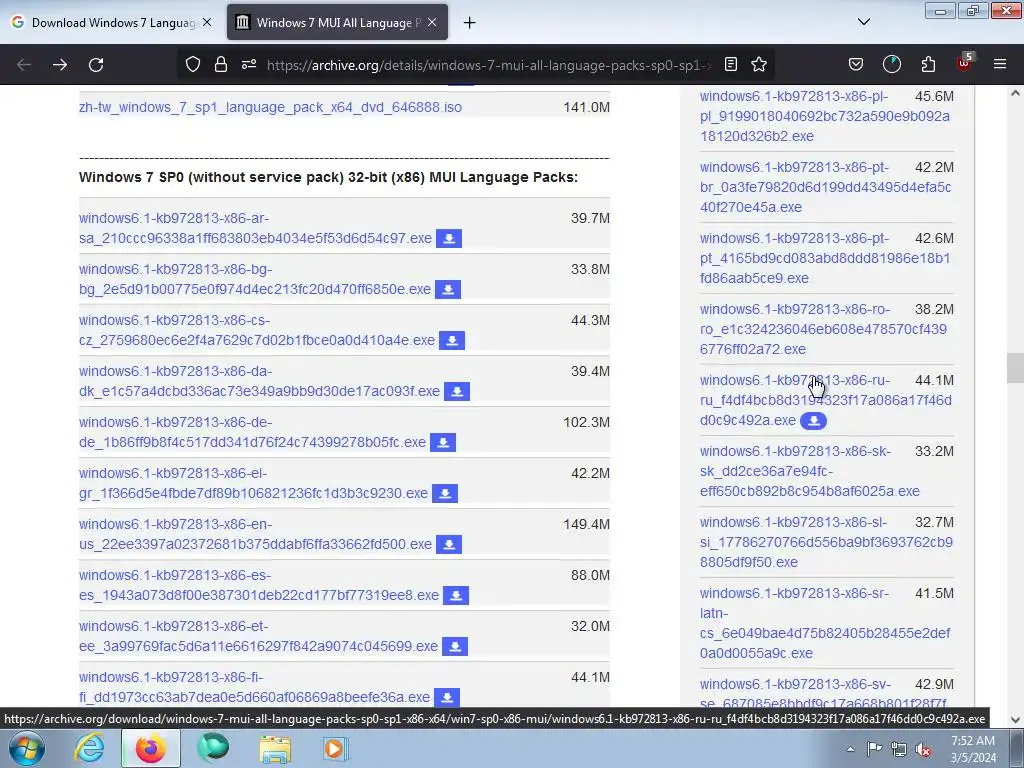Show site security padlock information
This screenshot has height=768, width=1024.
click(221, 64)
